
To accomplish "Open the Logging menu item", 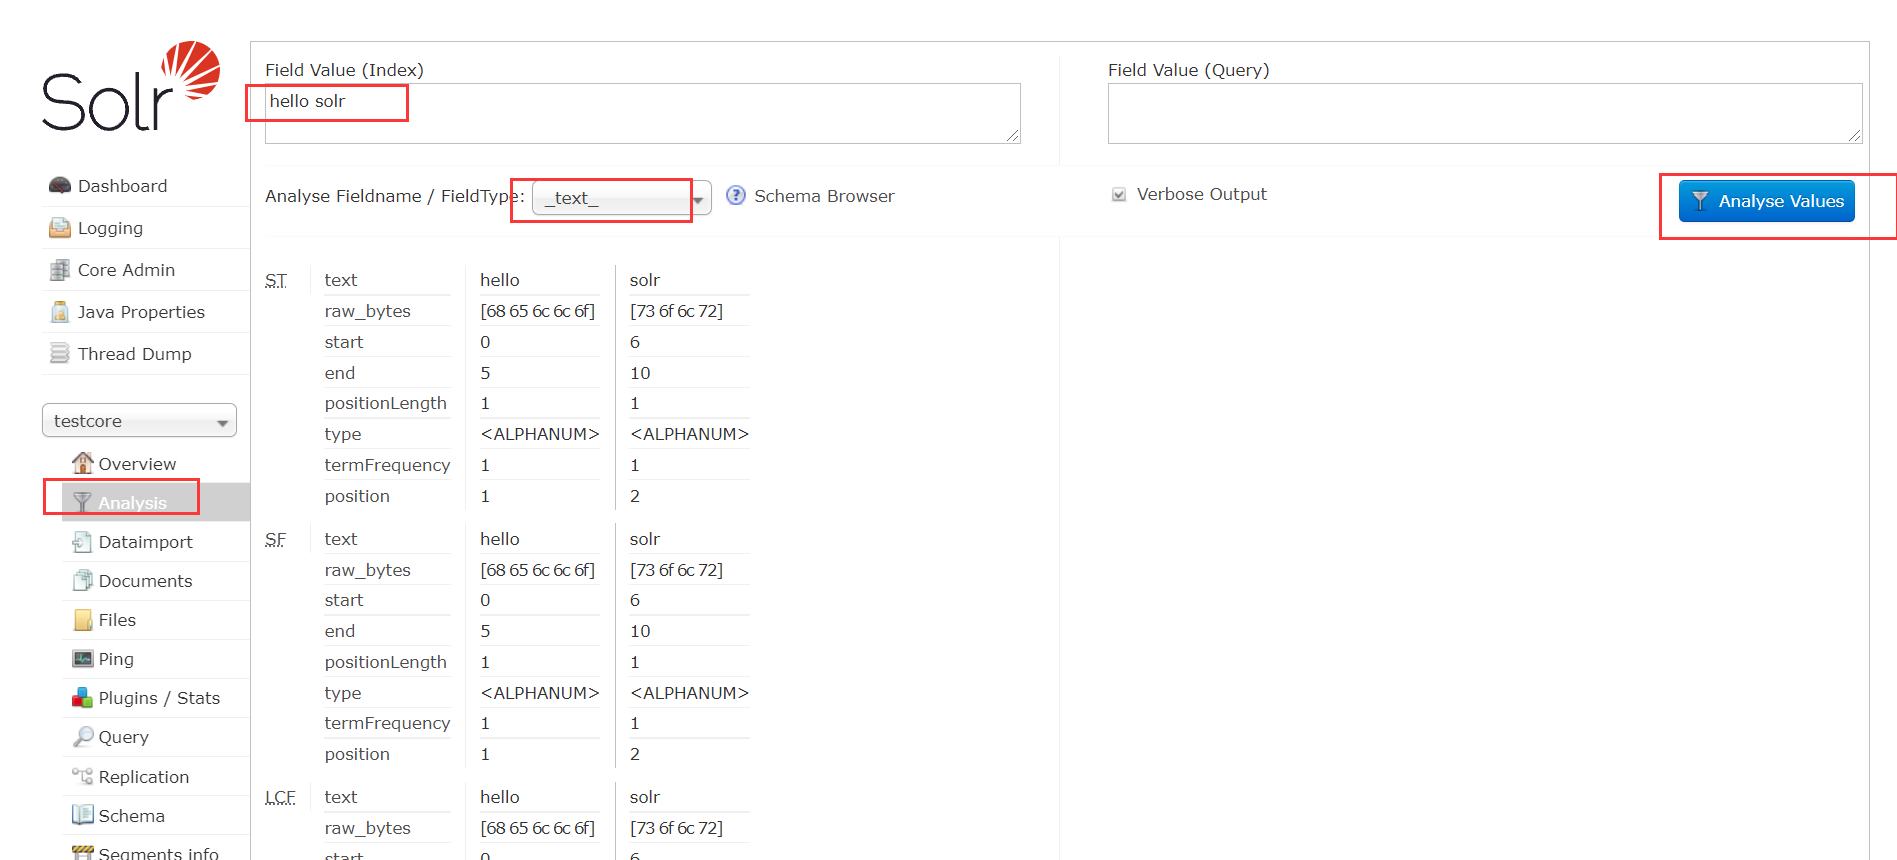I will (110, 228).
